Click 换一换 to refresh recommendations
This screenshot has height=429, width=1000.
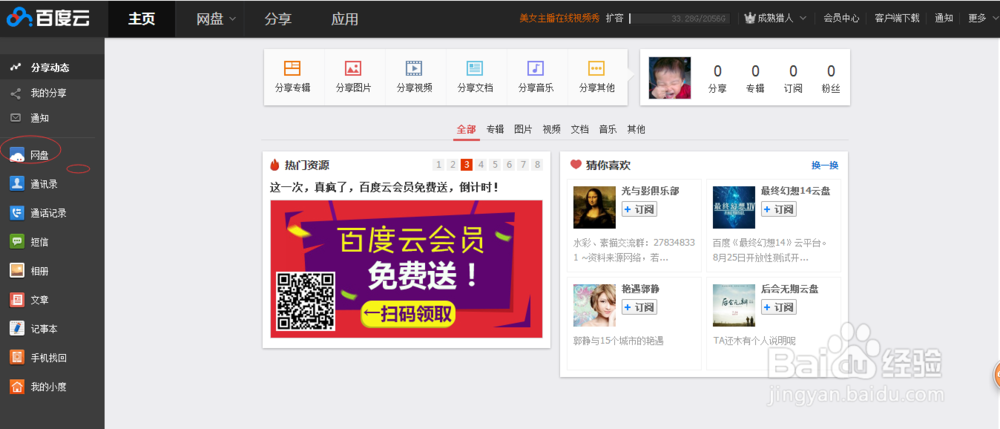point(825,165)
